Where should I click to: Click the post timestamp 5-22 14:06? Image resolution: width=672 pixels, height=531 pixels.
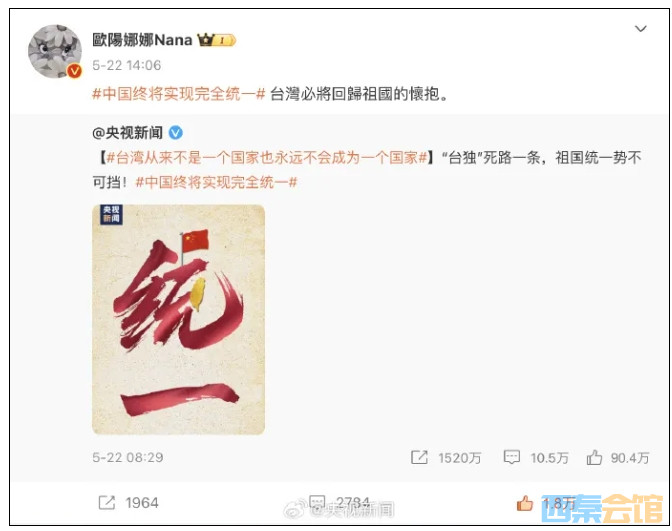coord(127,65)
